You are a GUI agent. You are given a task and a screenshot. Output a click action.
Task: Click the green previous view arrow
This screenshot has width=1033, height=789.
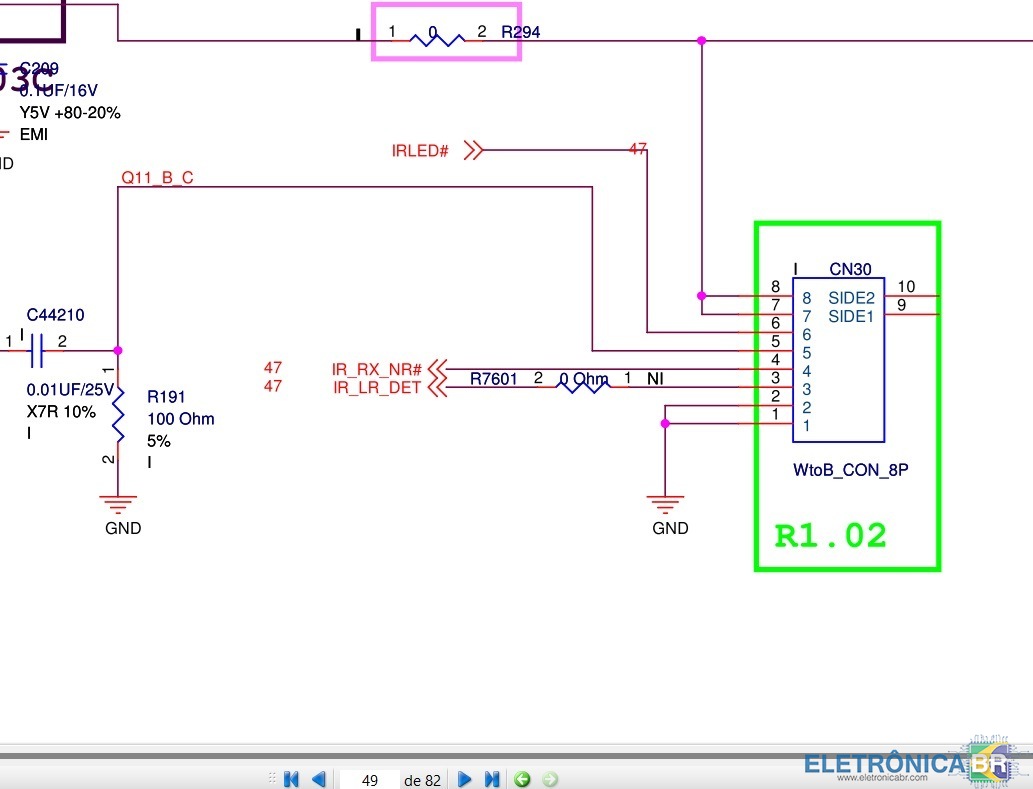(x=521, y=779)
